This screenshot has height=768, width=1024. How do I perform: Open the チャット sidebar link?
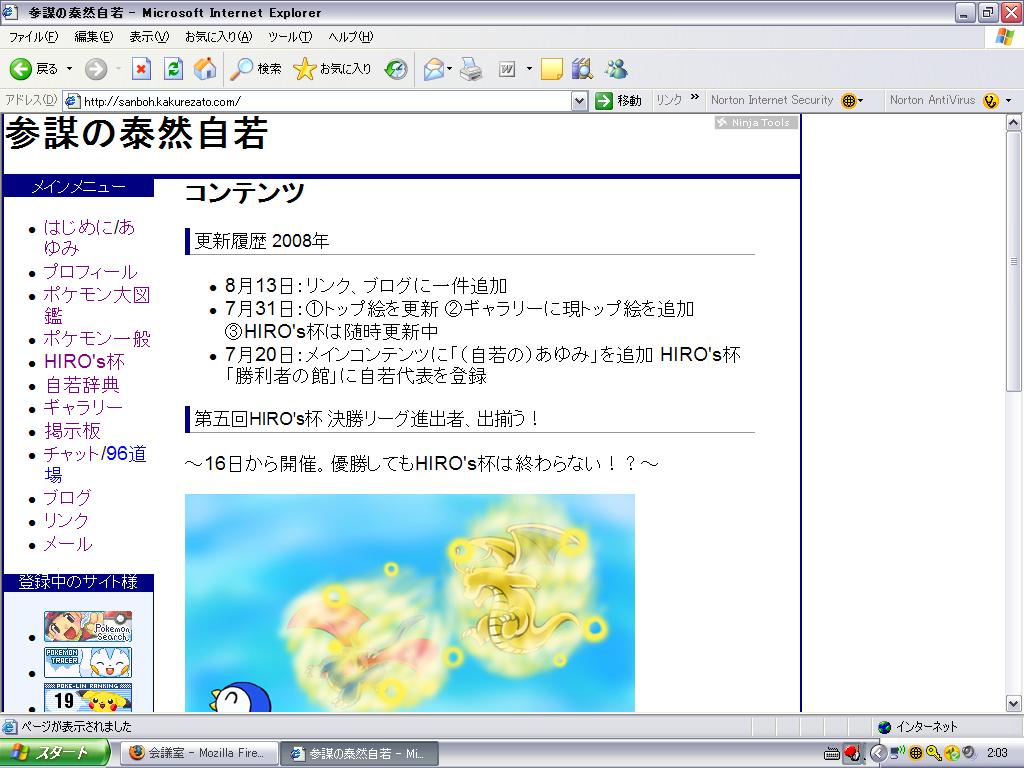71,453
